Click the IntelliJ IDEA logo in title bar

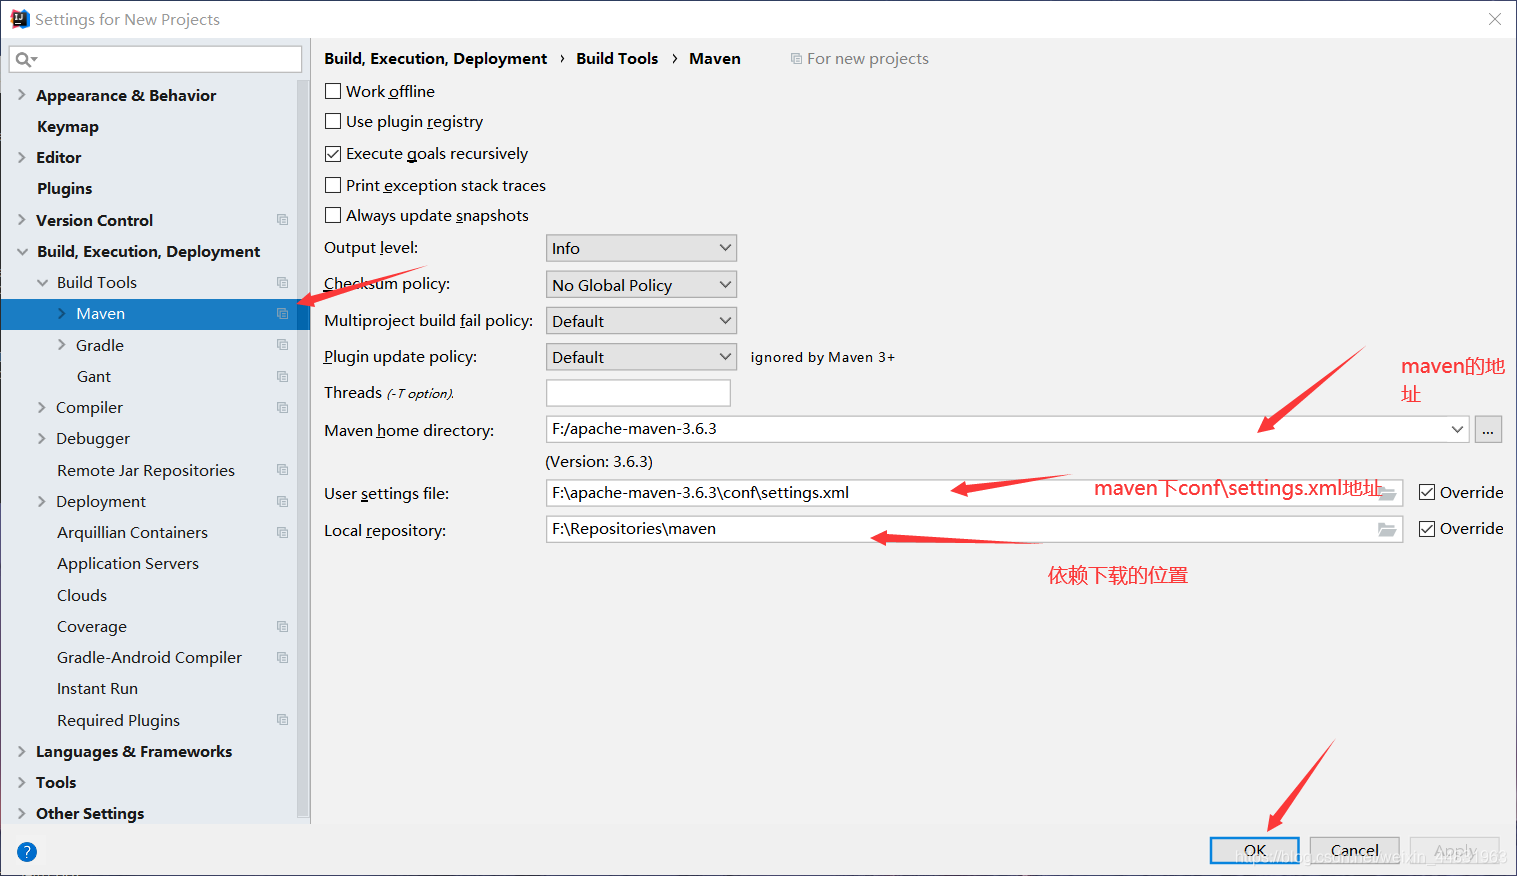20,19
